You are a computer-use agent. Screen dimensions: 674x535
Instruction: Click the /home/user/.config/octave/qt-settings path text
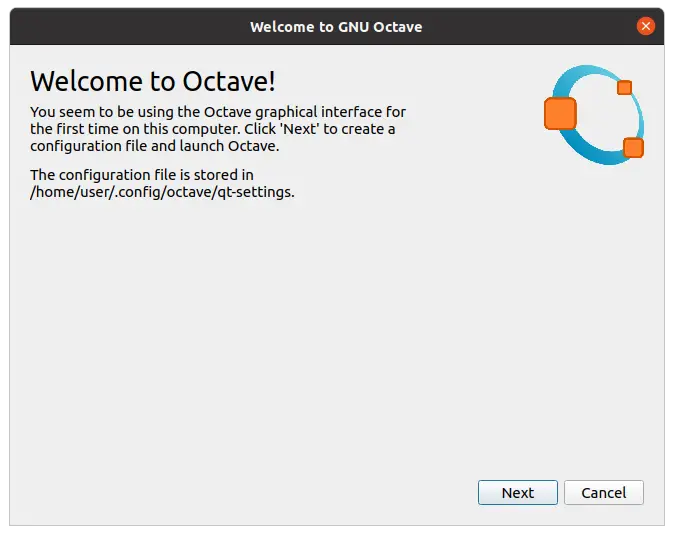pyautogui.click(x=162, y=192)
